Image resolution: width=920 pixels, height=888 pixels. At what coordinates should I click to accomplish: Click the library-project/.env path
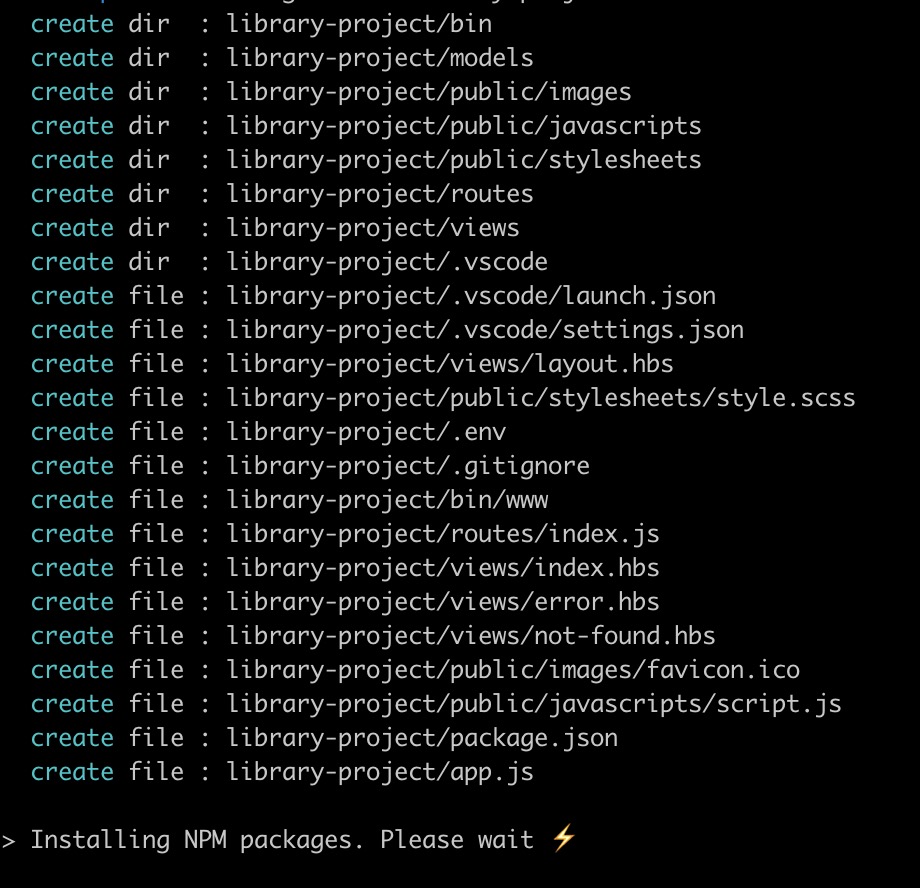point(366,432)
